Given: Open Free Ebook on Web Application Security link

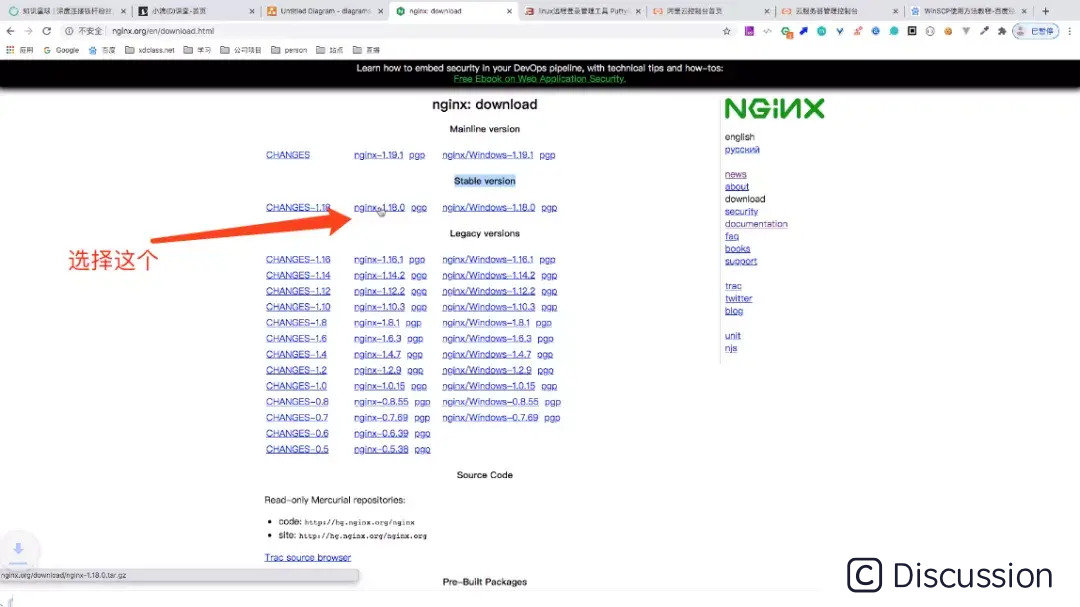Looking at the screenshot, I should [539, 79].
